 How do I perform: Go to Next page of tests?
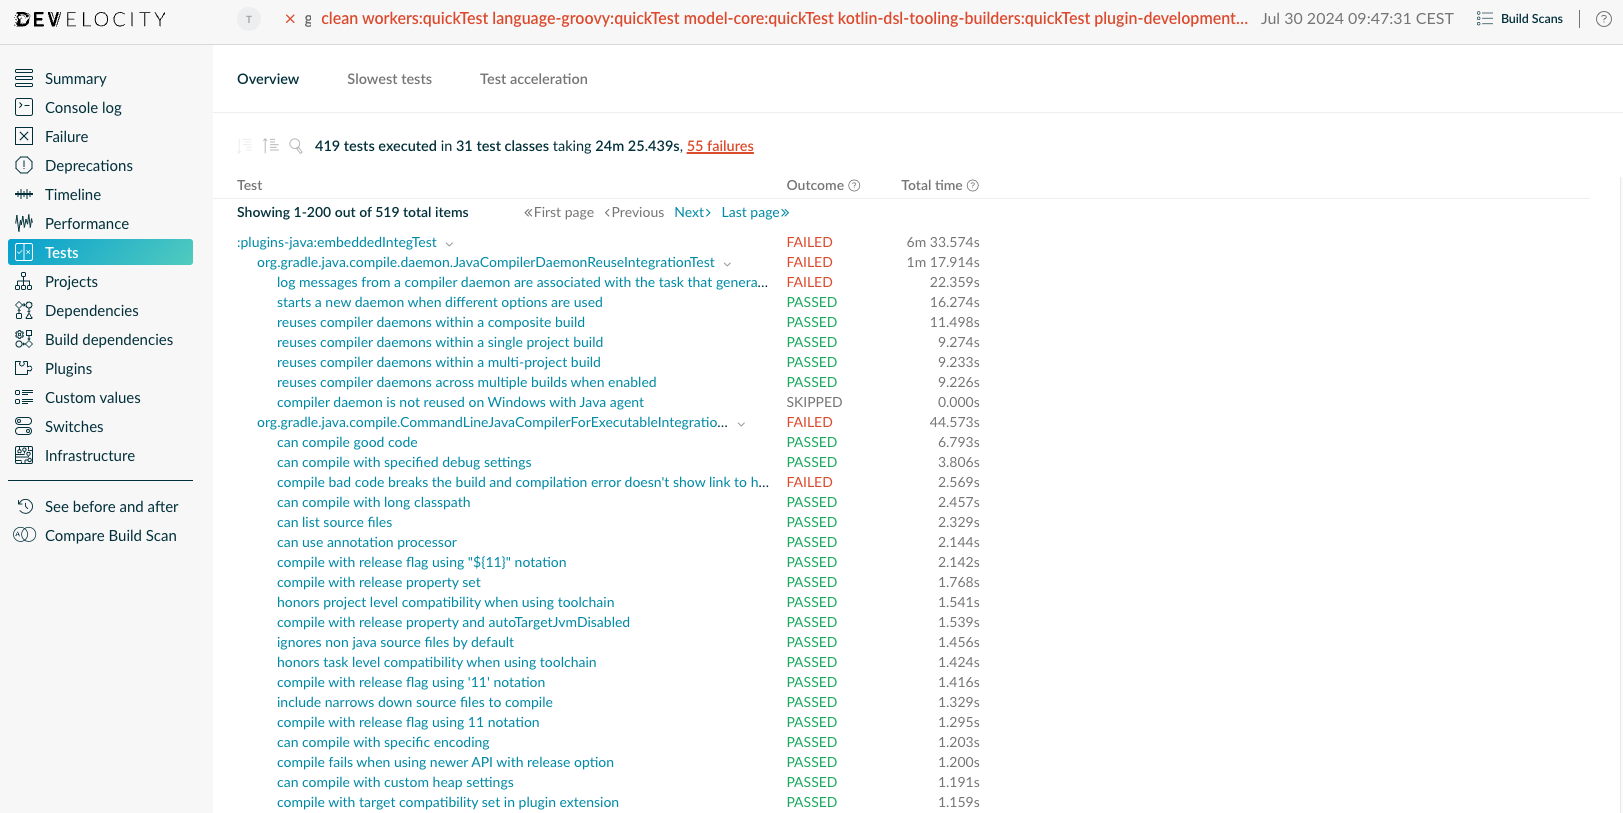(692, 212)
